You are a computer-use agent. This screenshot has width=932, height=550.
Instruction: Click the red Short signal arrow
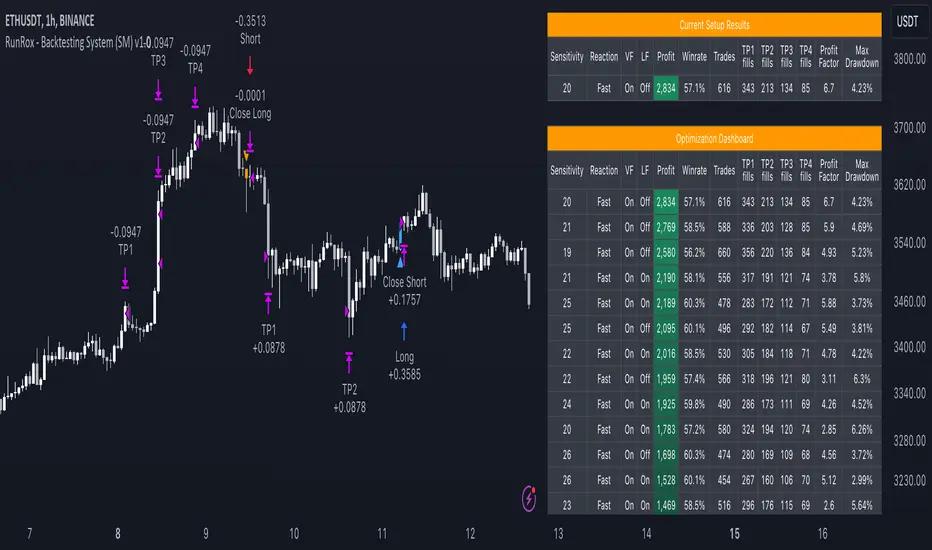(250, 65)
